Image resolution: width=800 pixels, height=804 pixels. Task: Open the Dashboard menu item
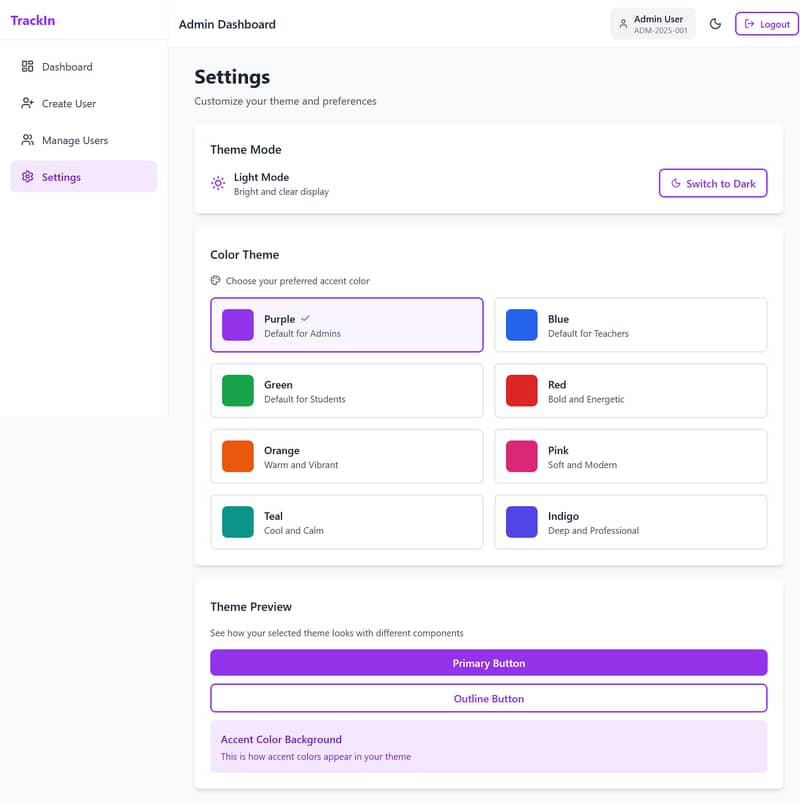pos(67,67)
